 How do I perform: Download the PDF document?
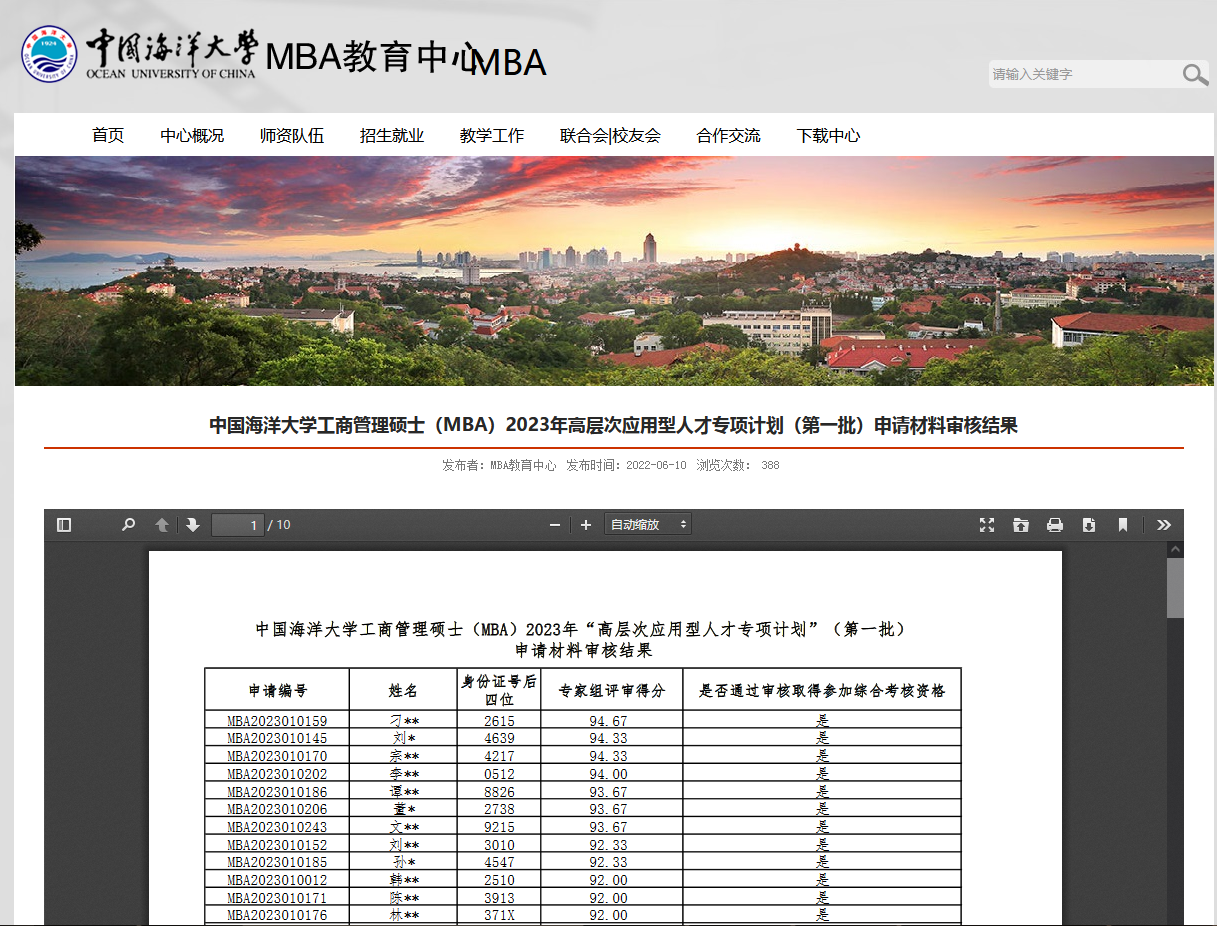[1089, 525]
